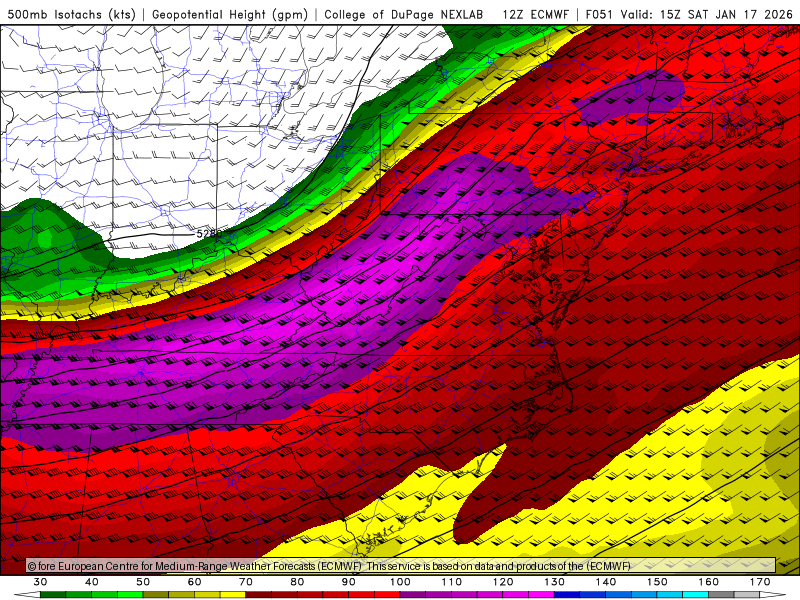Click the "12Z ECMWF" model run label
Image resolution: width=800 pixels, height=600 pixels.
pyautogui.click(x=535, y=14)
